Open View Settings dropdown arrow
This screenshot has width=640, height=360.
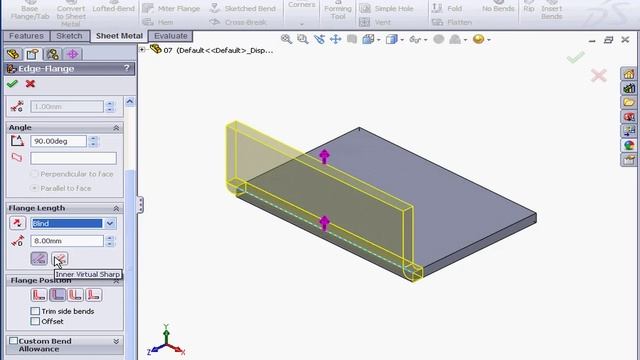[489, 40]
